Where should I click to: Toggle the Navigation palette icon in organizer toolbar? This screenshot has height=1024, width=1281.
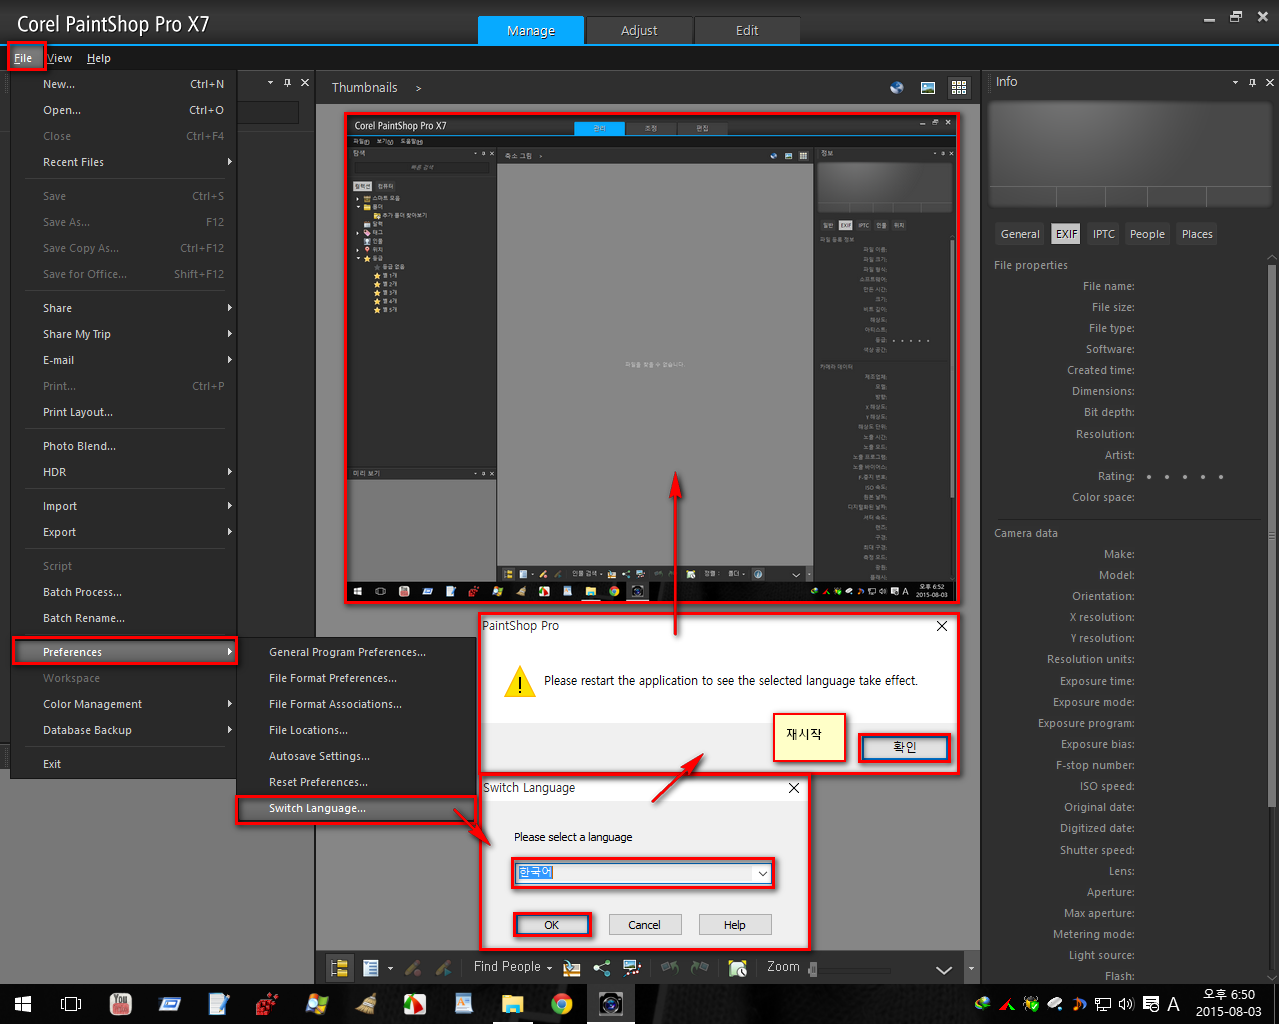click(x=339, y=968)
